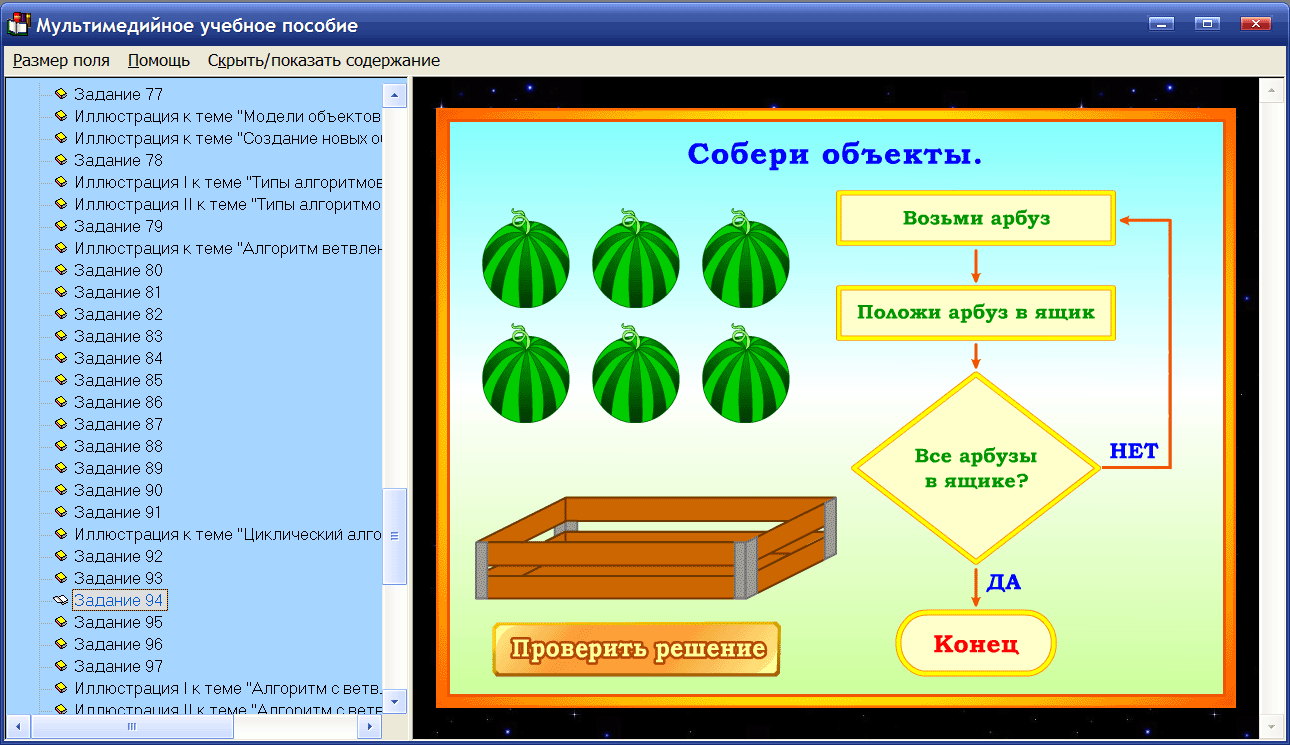Open Задание 81 in the tree
1290x745 pixels.
point(118,292)
